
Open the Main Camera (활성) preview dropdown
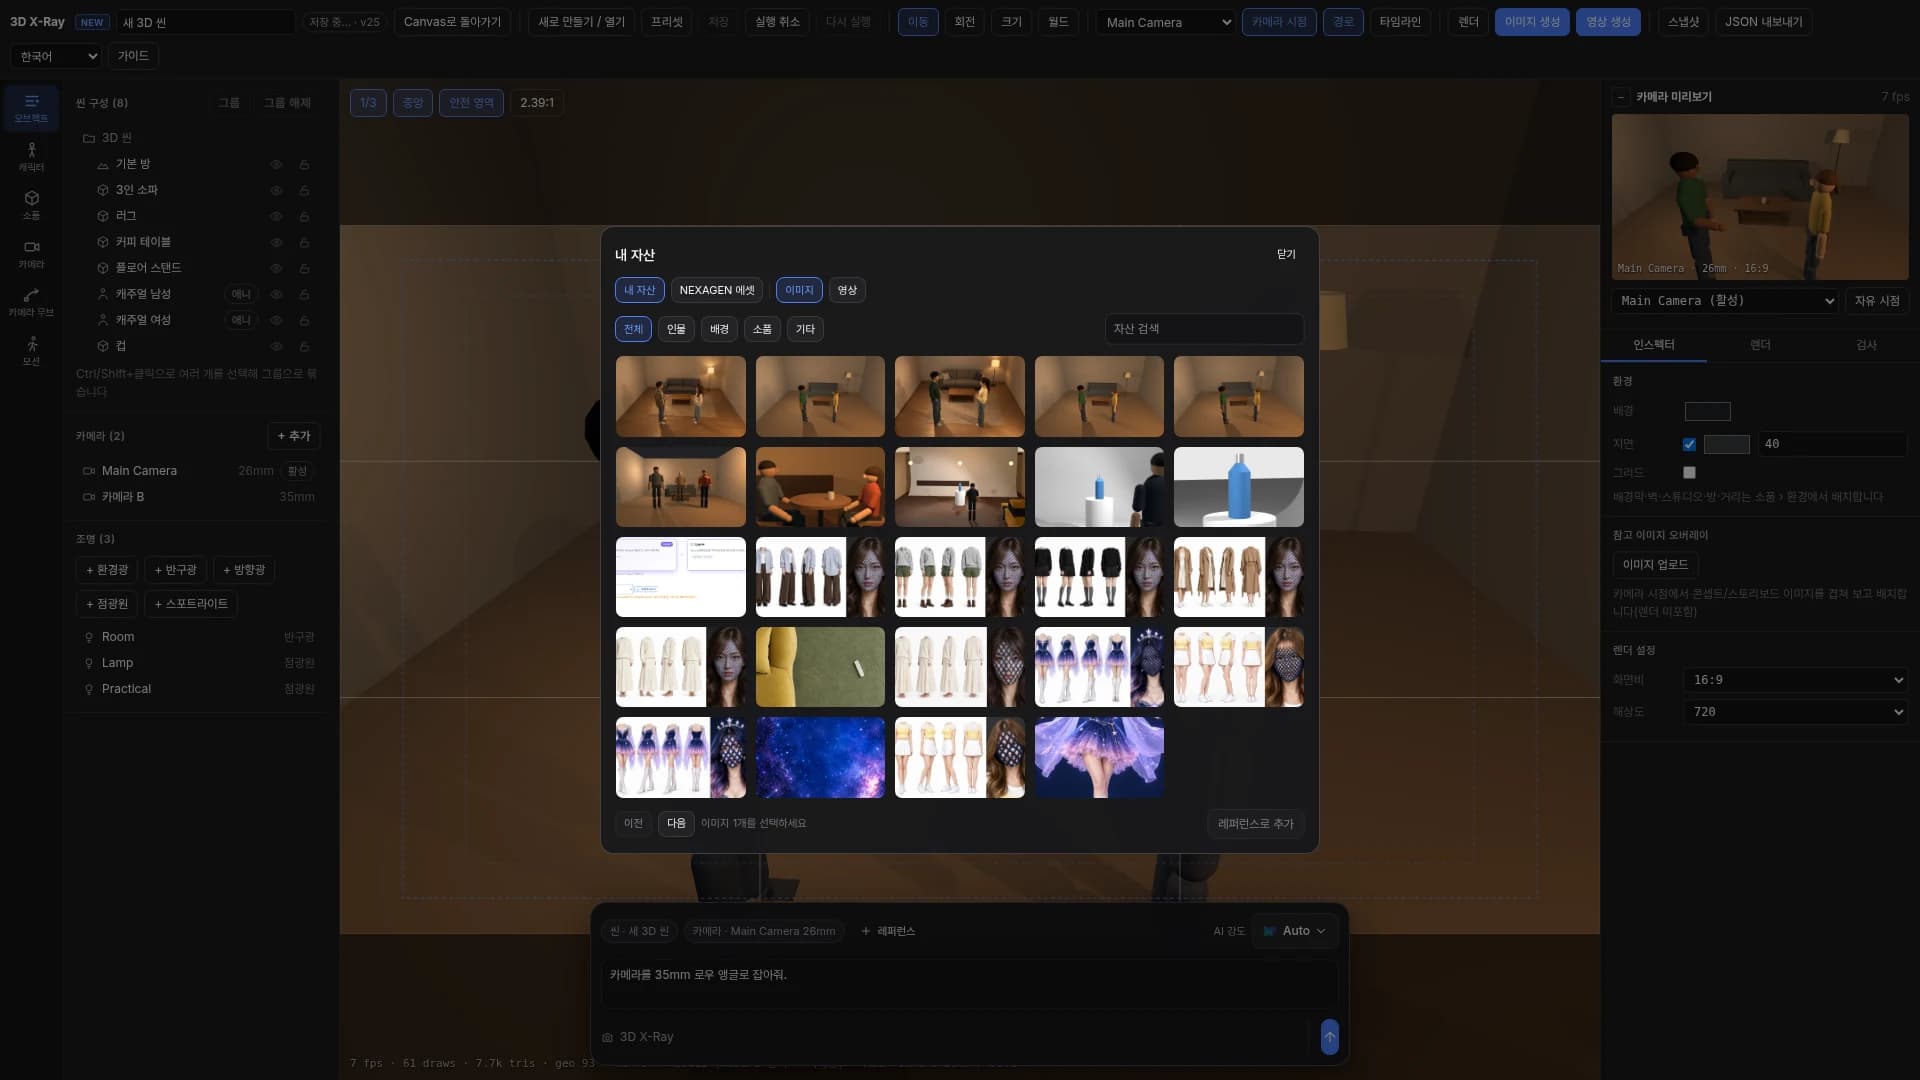click(x=1725, y=301)
